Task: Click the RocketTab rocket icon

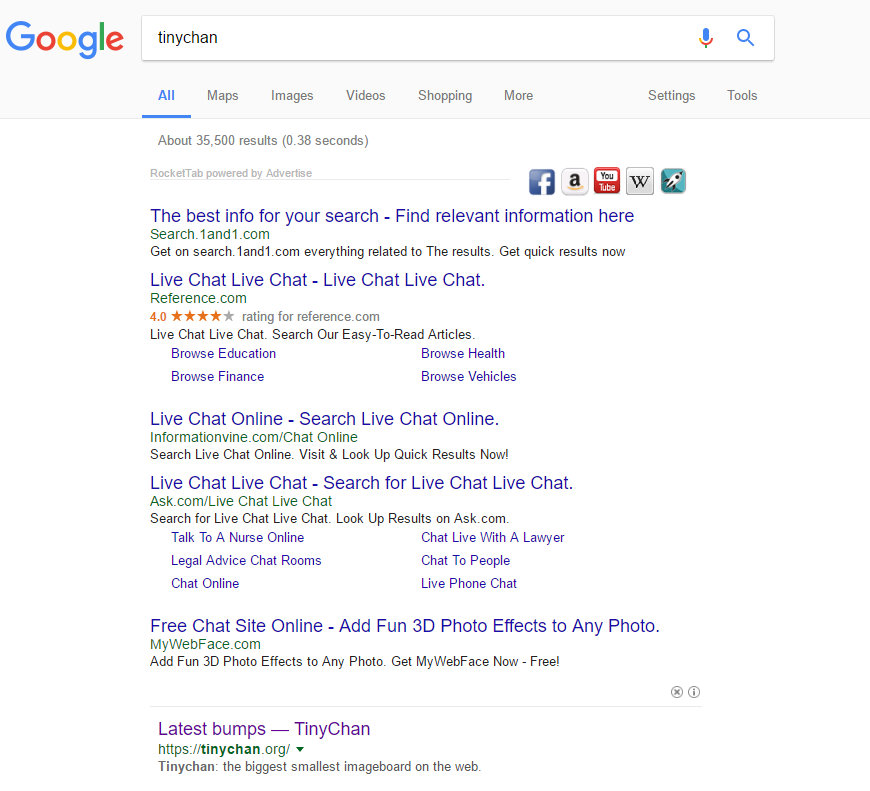Action: pyautogui.click(x=673, y=182)
